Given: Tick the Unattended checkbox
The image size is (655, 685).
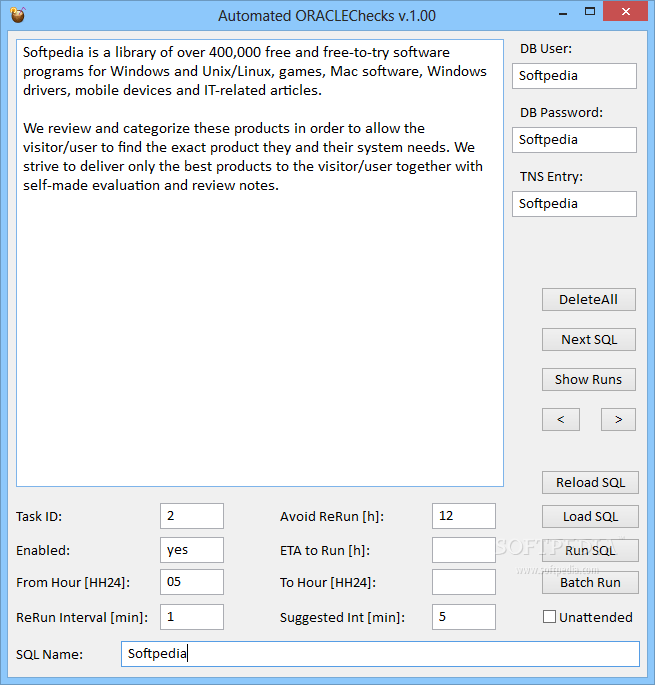Looking at the screenshot, I should (549, 617).
